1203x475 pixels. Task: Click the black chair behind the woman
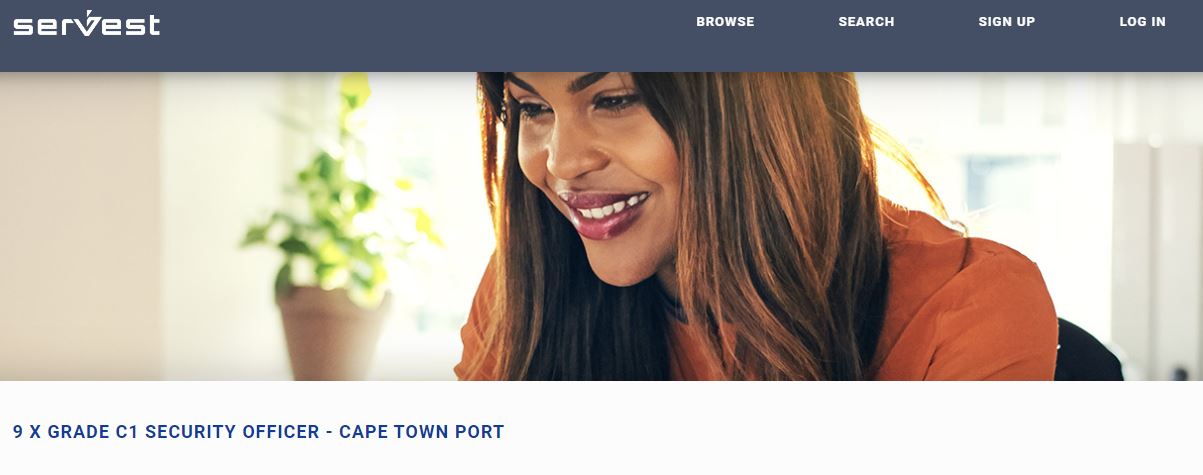pos(1088,352)
